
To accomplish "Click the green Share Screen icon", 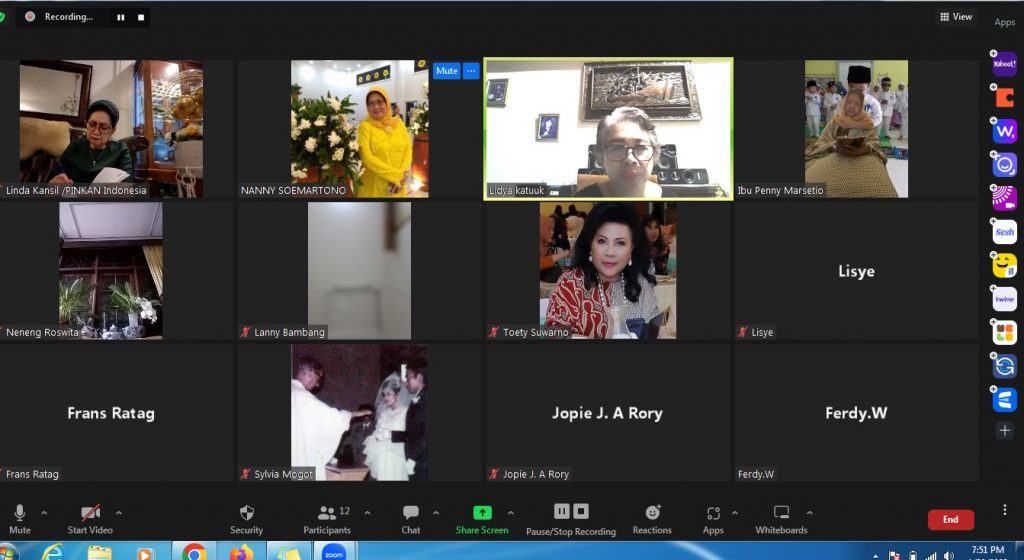I will tap(482, 513).
